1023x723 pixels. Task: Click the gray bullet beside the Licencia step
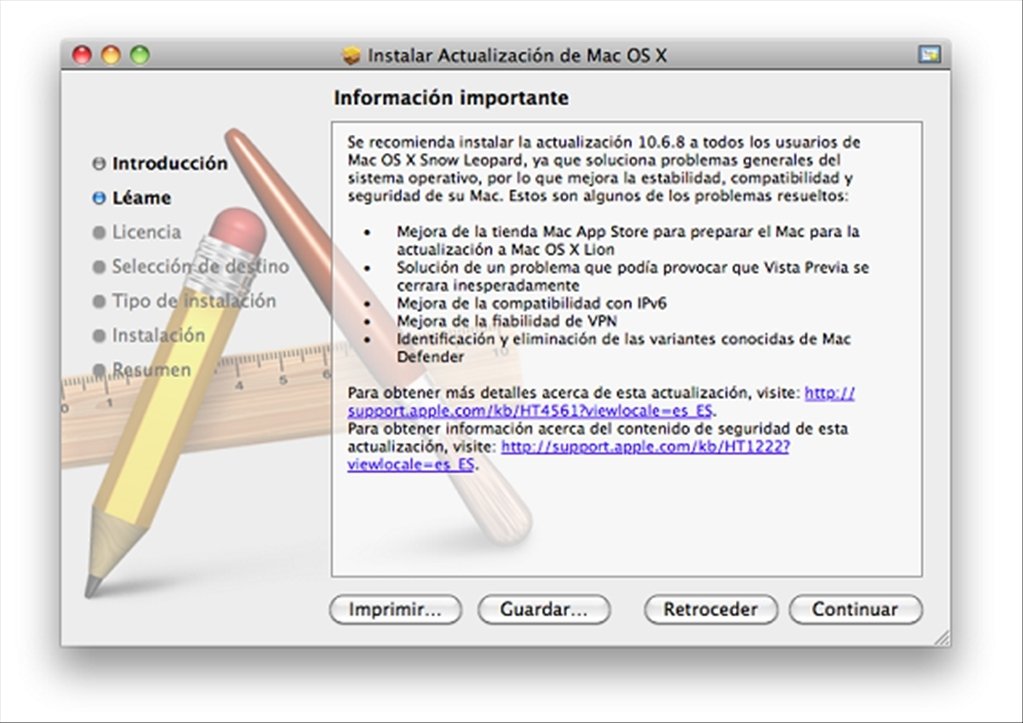[99, 232]
